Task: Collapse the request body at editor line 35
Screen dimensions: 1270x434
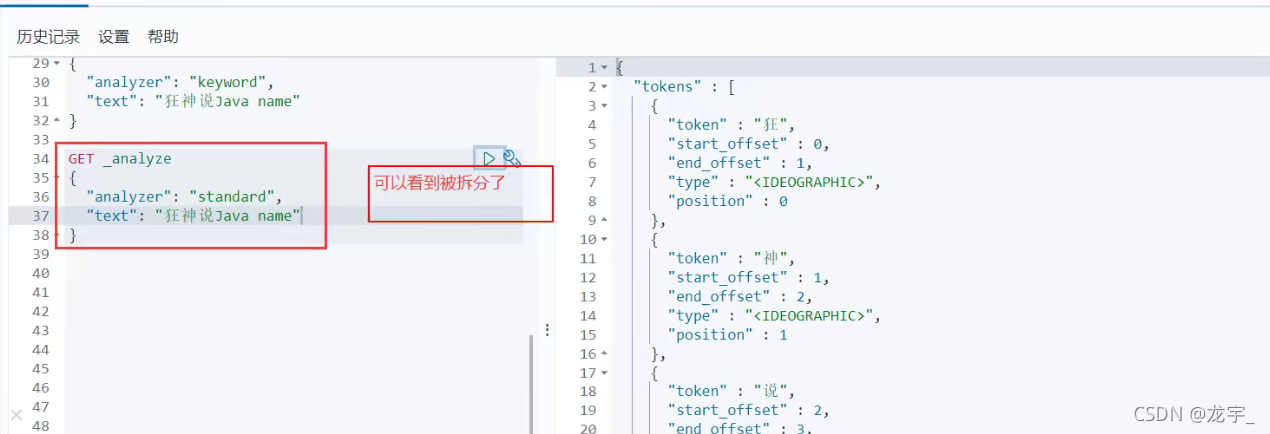Action: click(x=57, y=178)
